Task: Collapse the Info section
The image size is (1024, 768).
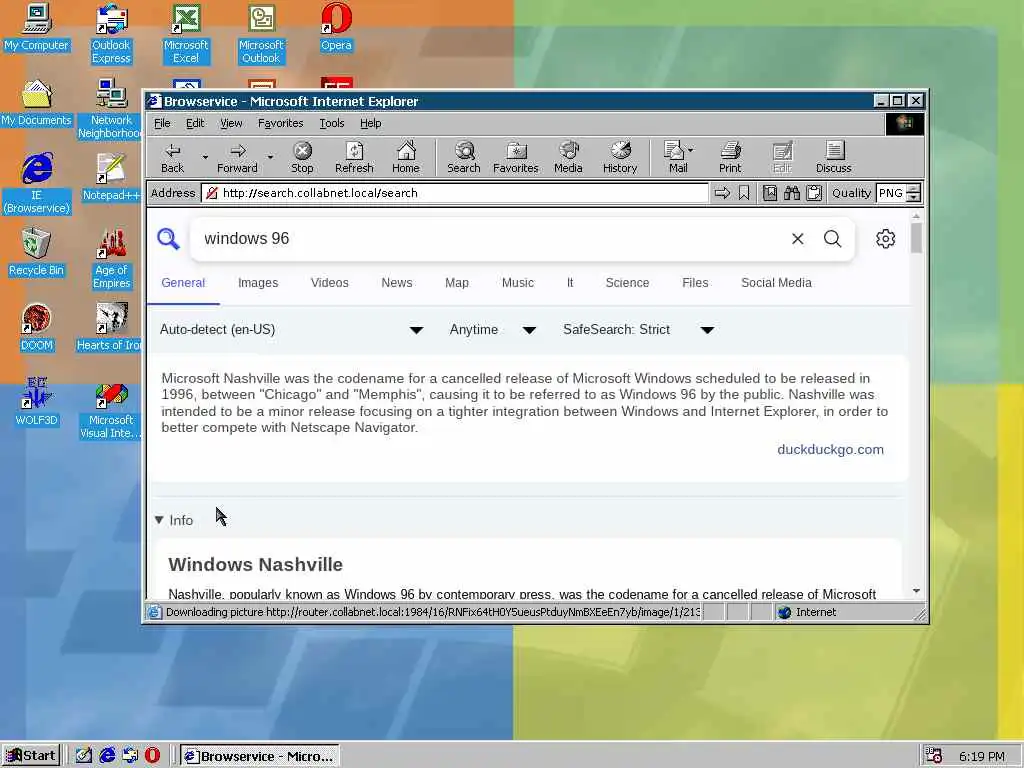Action: click(174, 520)
